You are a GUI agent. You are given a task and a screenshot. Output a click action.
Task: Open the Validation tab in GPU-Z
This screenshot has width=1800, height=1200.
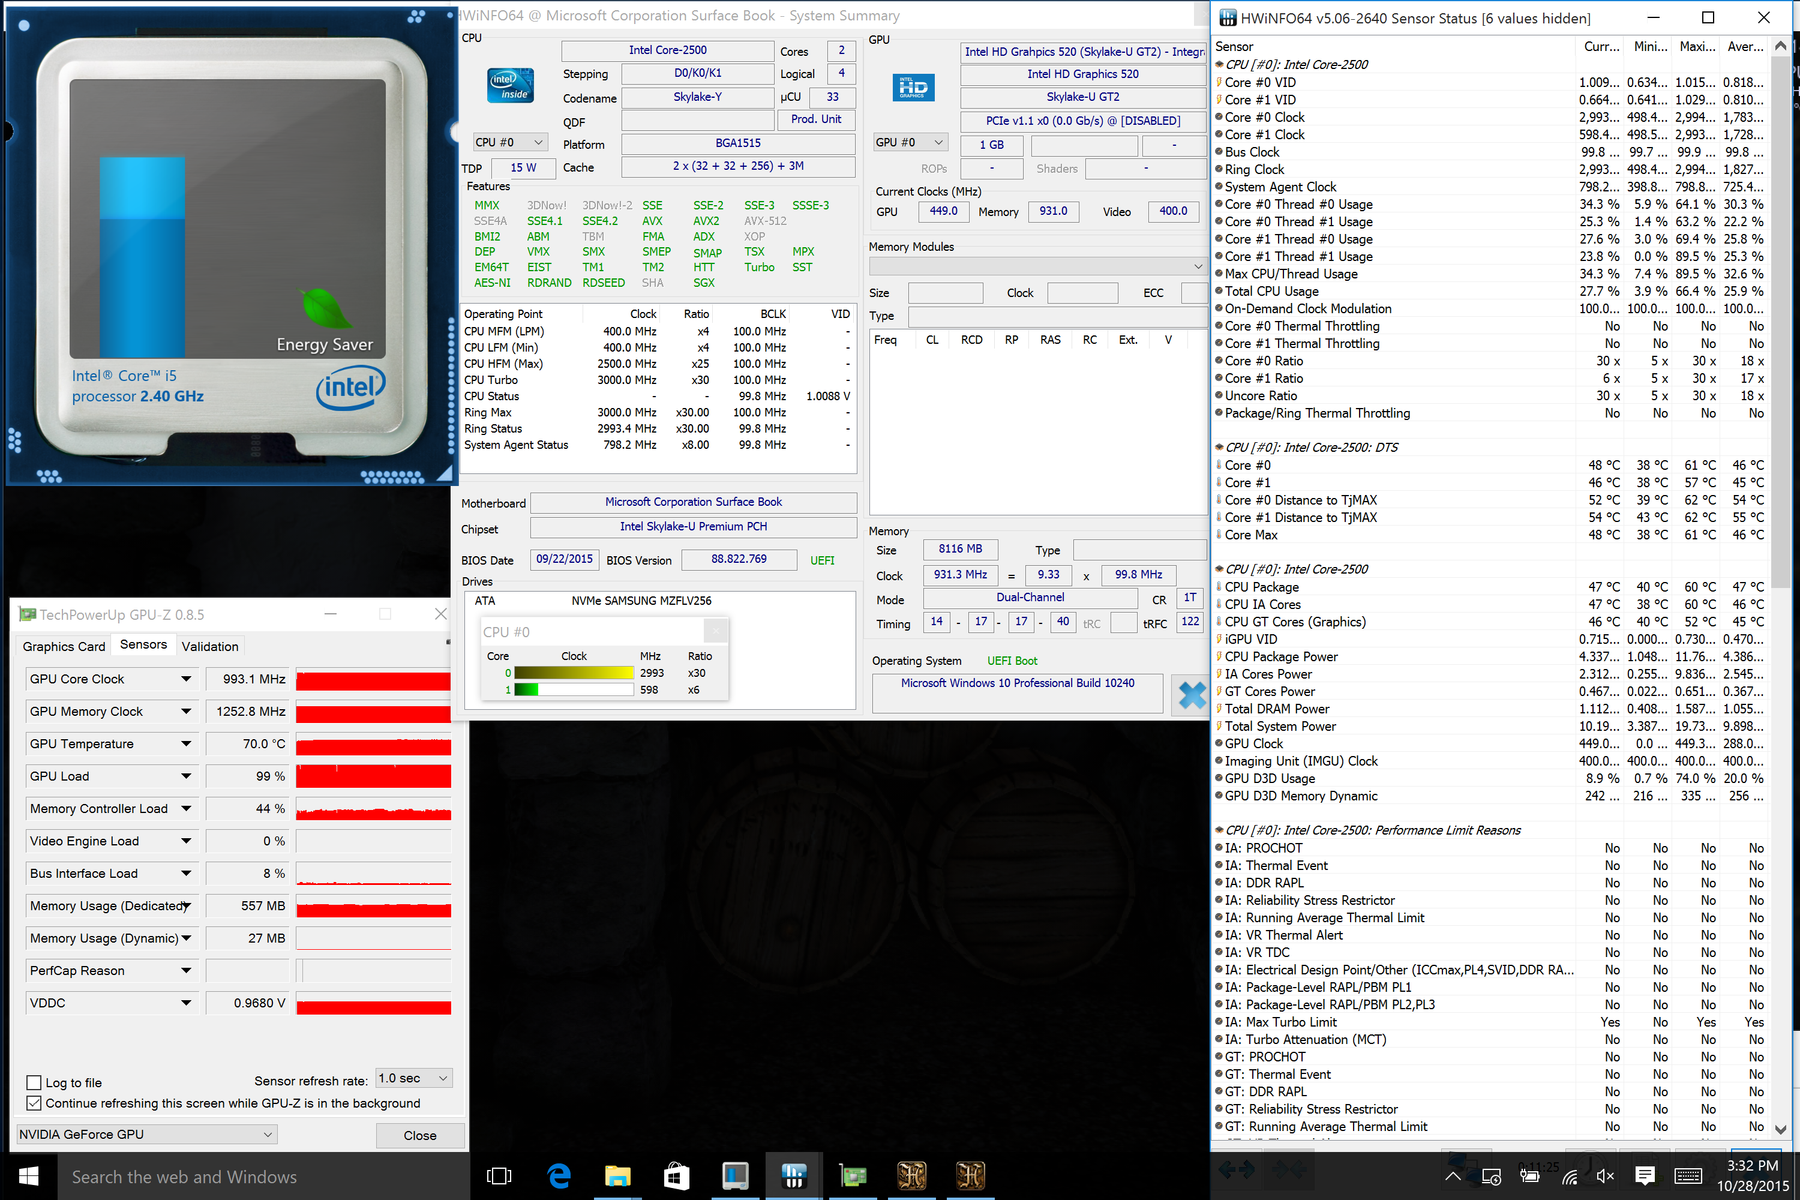[210, 646]
